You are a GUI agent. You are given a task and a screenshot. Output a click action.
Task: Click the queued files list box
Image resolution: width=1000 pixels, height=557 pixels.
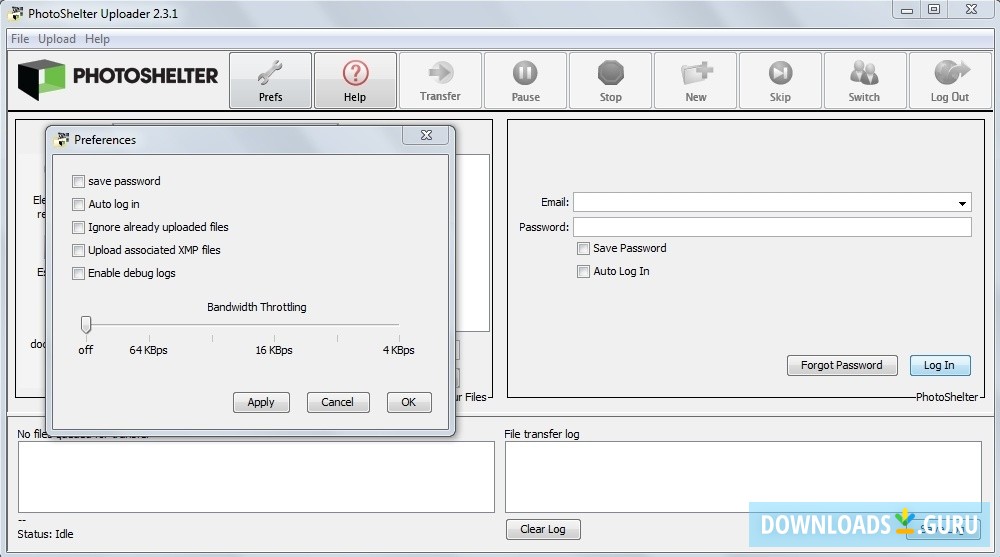coord(256,477)
